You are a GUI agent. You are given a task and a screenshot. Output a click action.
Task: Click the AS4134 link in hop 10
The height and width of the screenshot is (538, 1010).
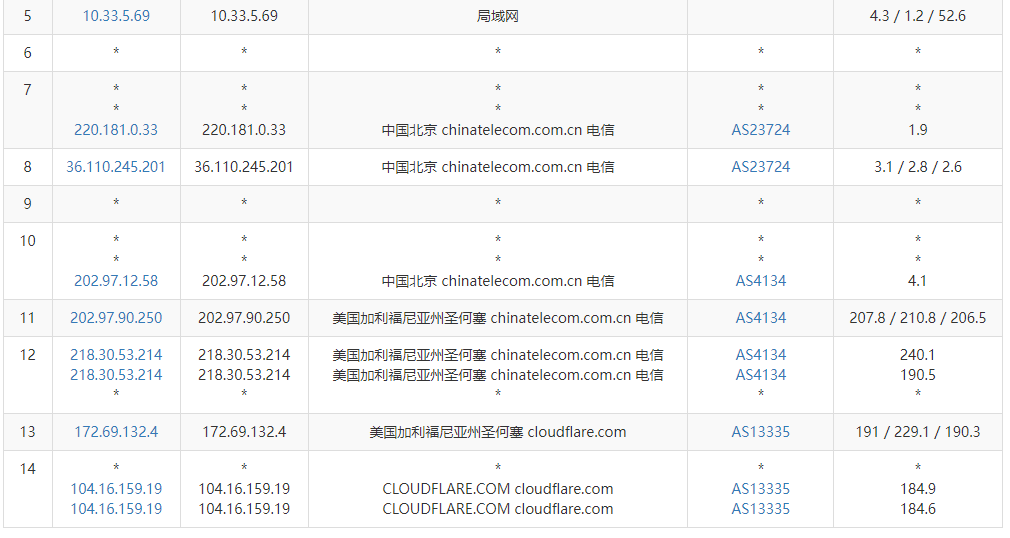[761, 281]
